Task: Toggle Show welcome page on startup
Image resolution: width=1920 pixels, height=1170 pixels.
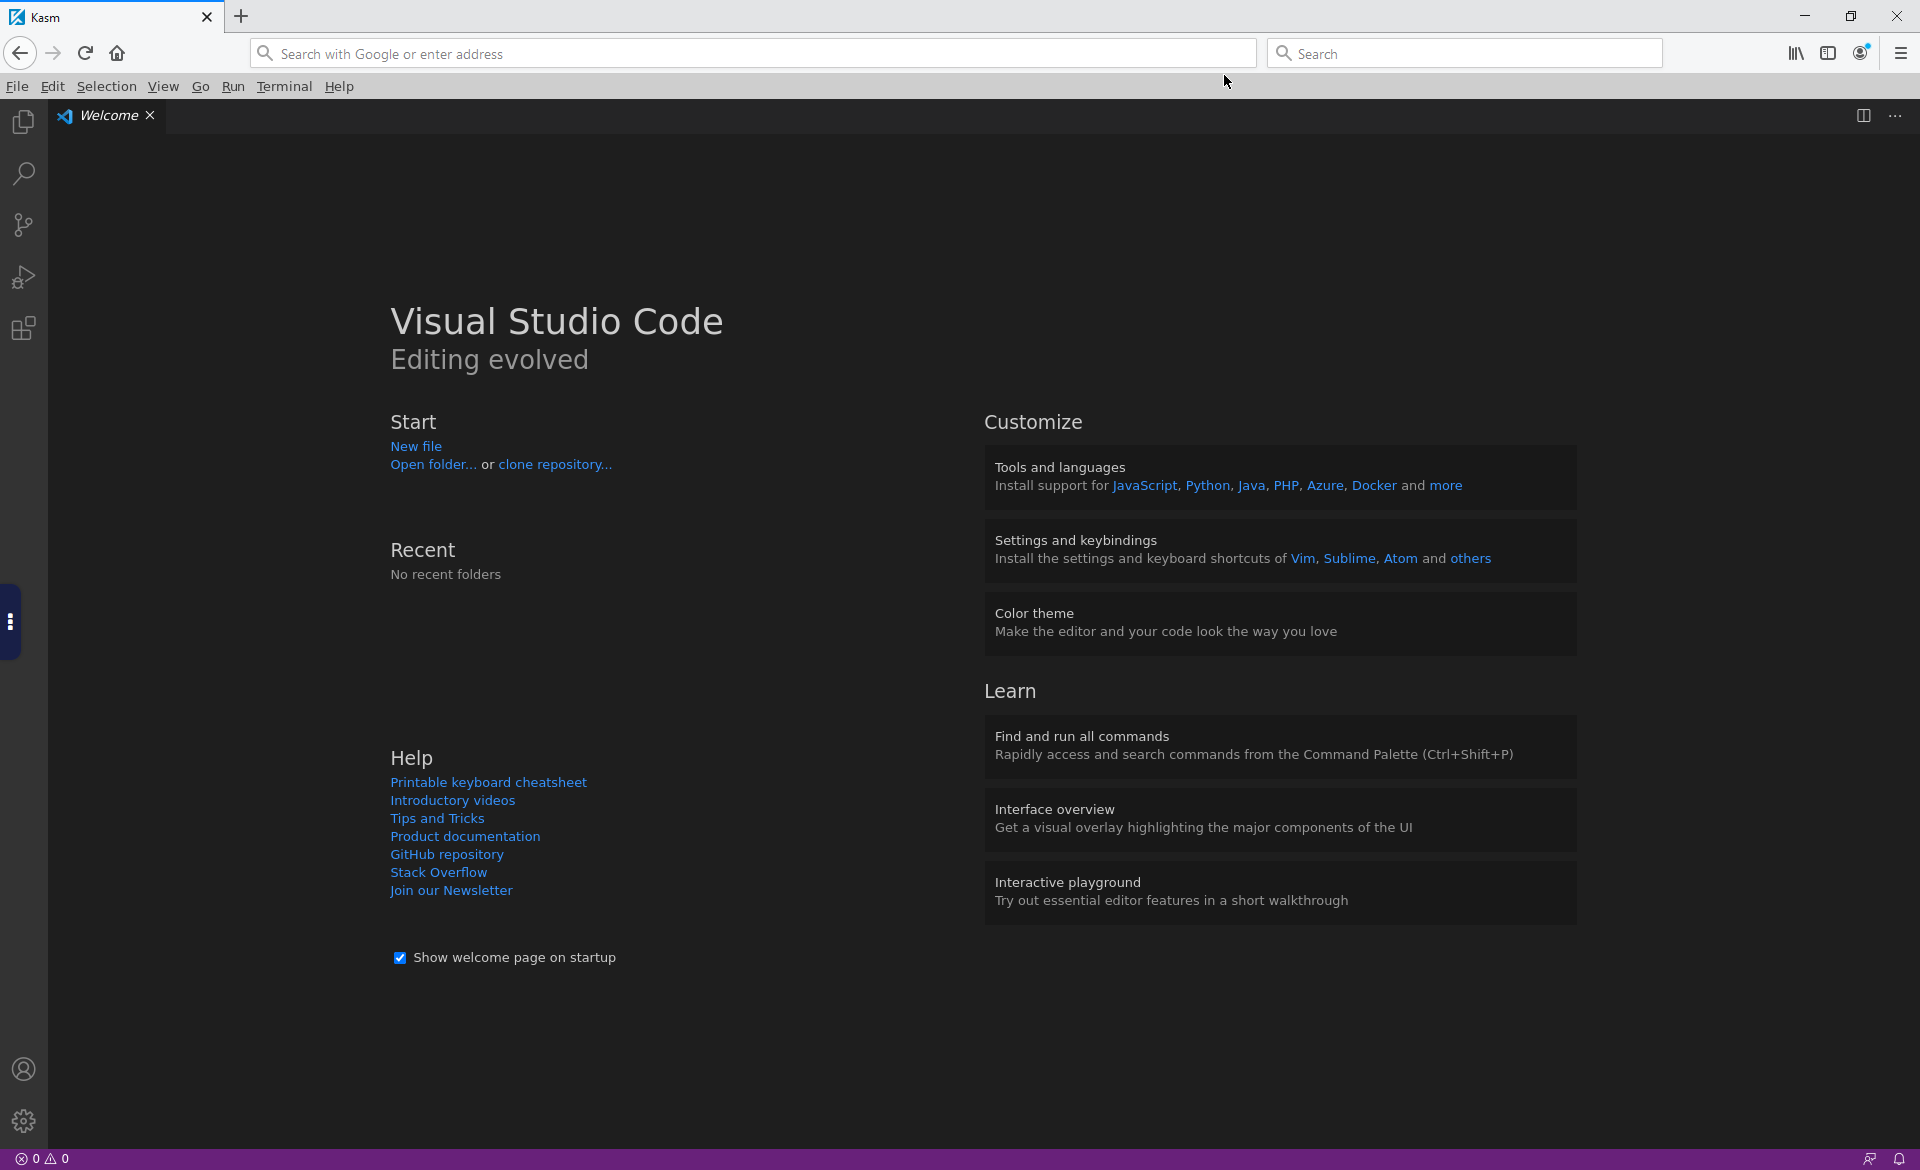Action: [399, 956]
